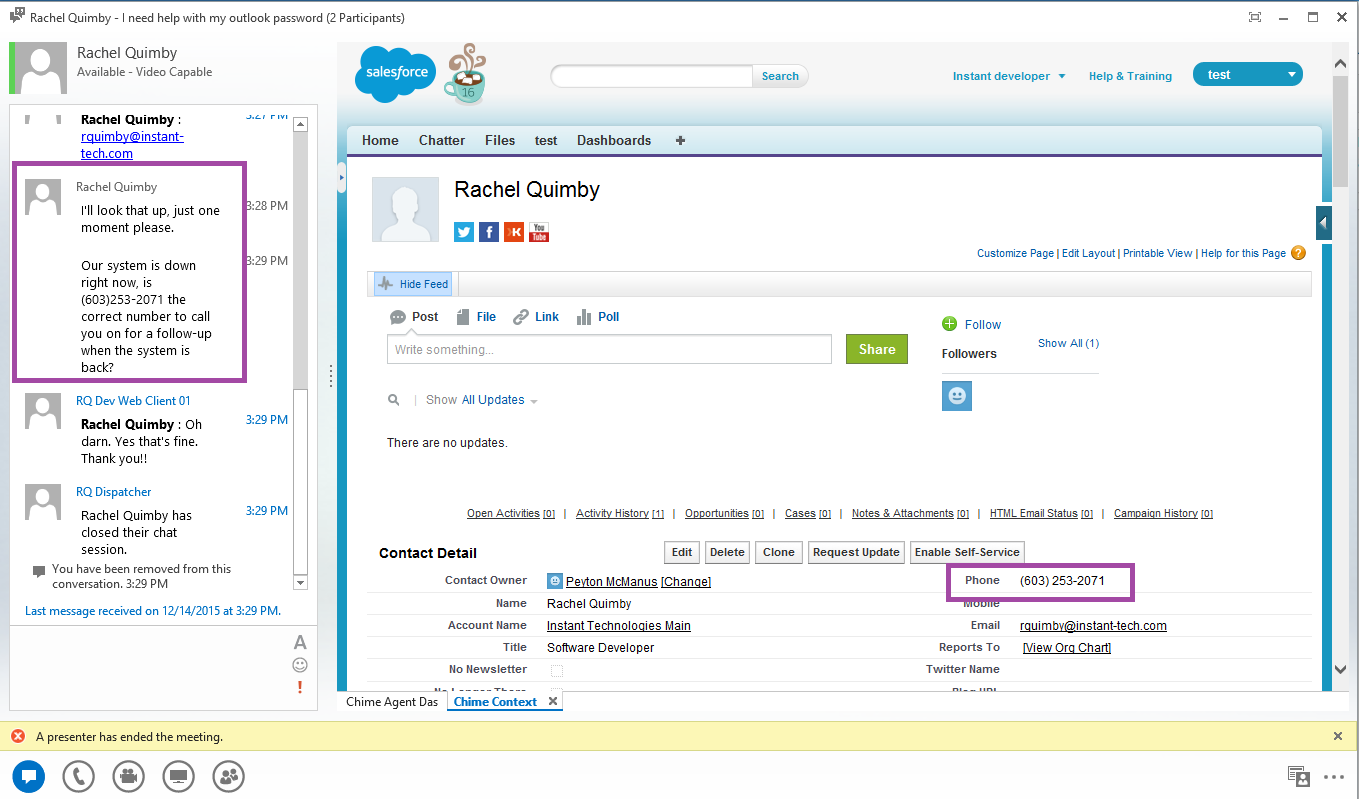Click the green Share button
The image size is (1359, 799).
(877, 349)
